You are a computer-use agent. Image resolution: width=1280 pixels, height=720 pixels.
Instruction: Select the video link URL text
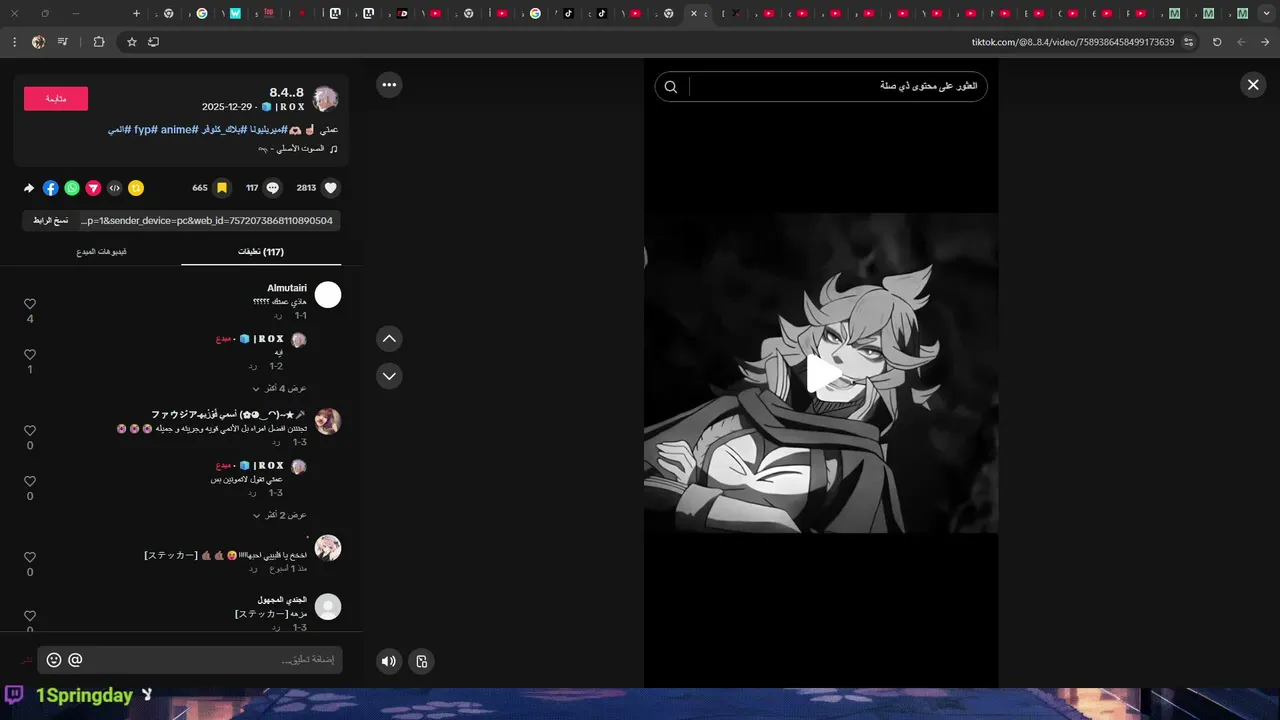tap(207, 220)
